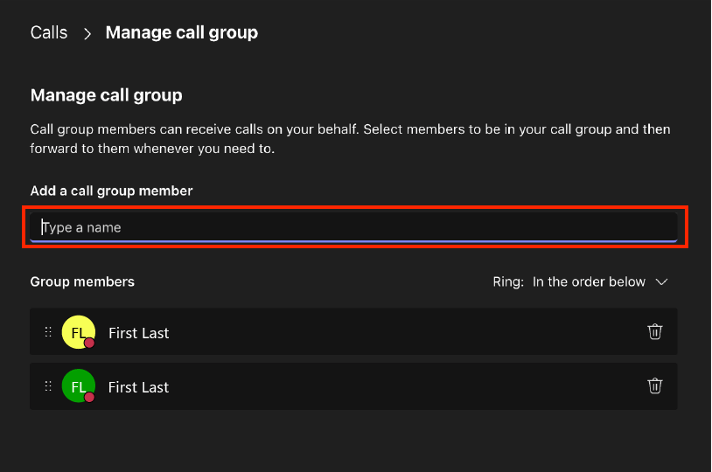The width and height of the screenshot is (712, 472).
Task: Click the status badge on green avatar
Action: click(89, 397)
